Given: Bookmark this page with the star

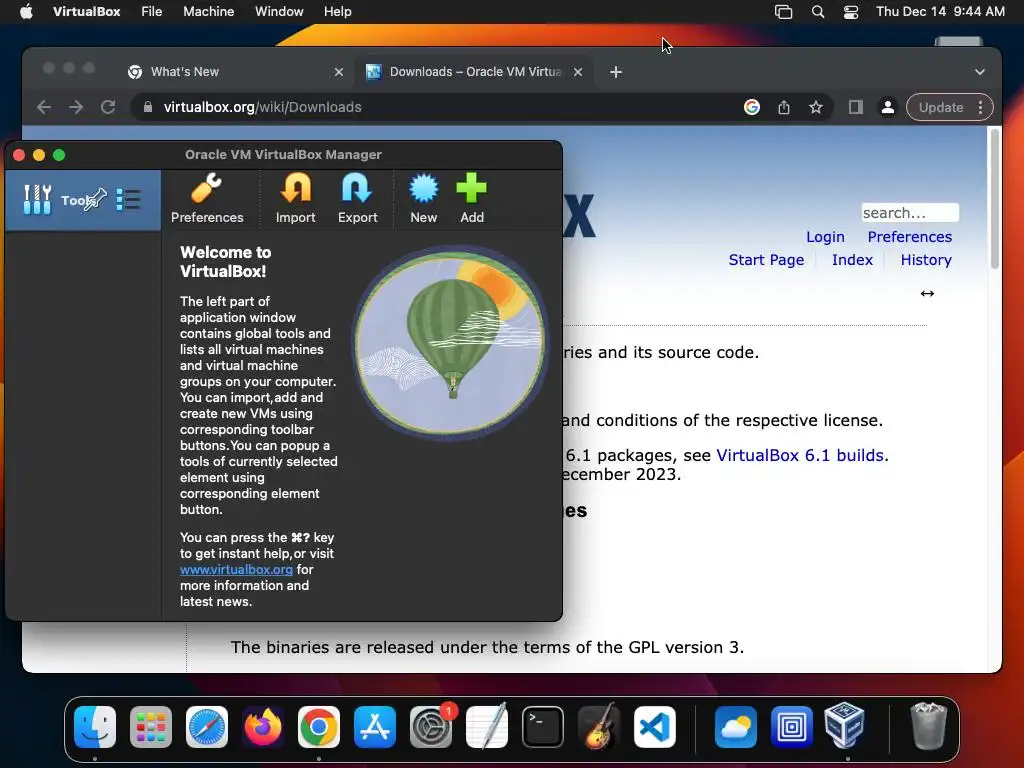Looking at the screenshot, I should click(x=816, y=107).
